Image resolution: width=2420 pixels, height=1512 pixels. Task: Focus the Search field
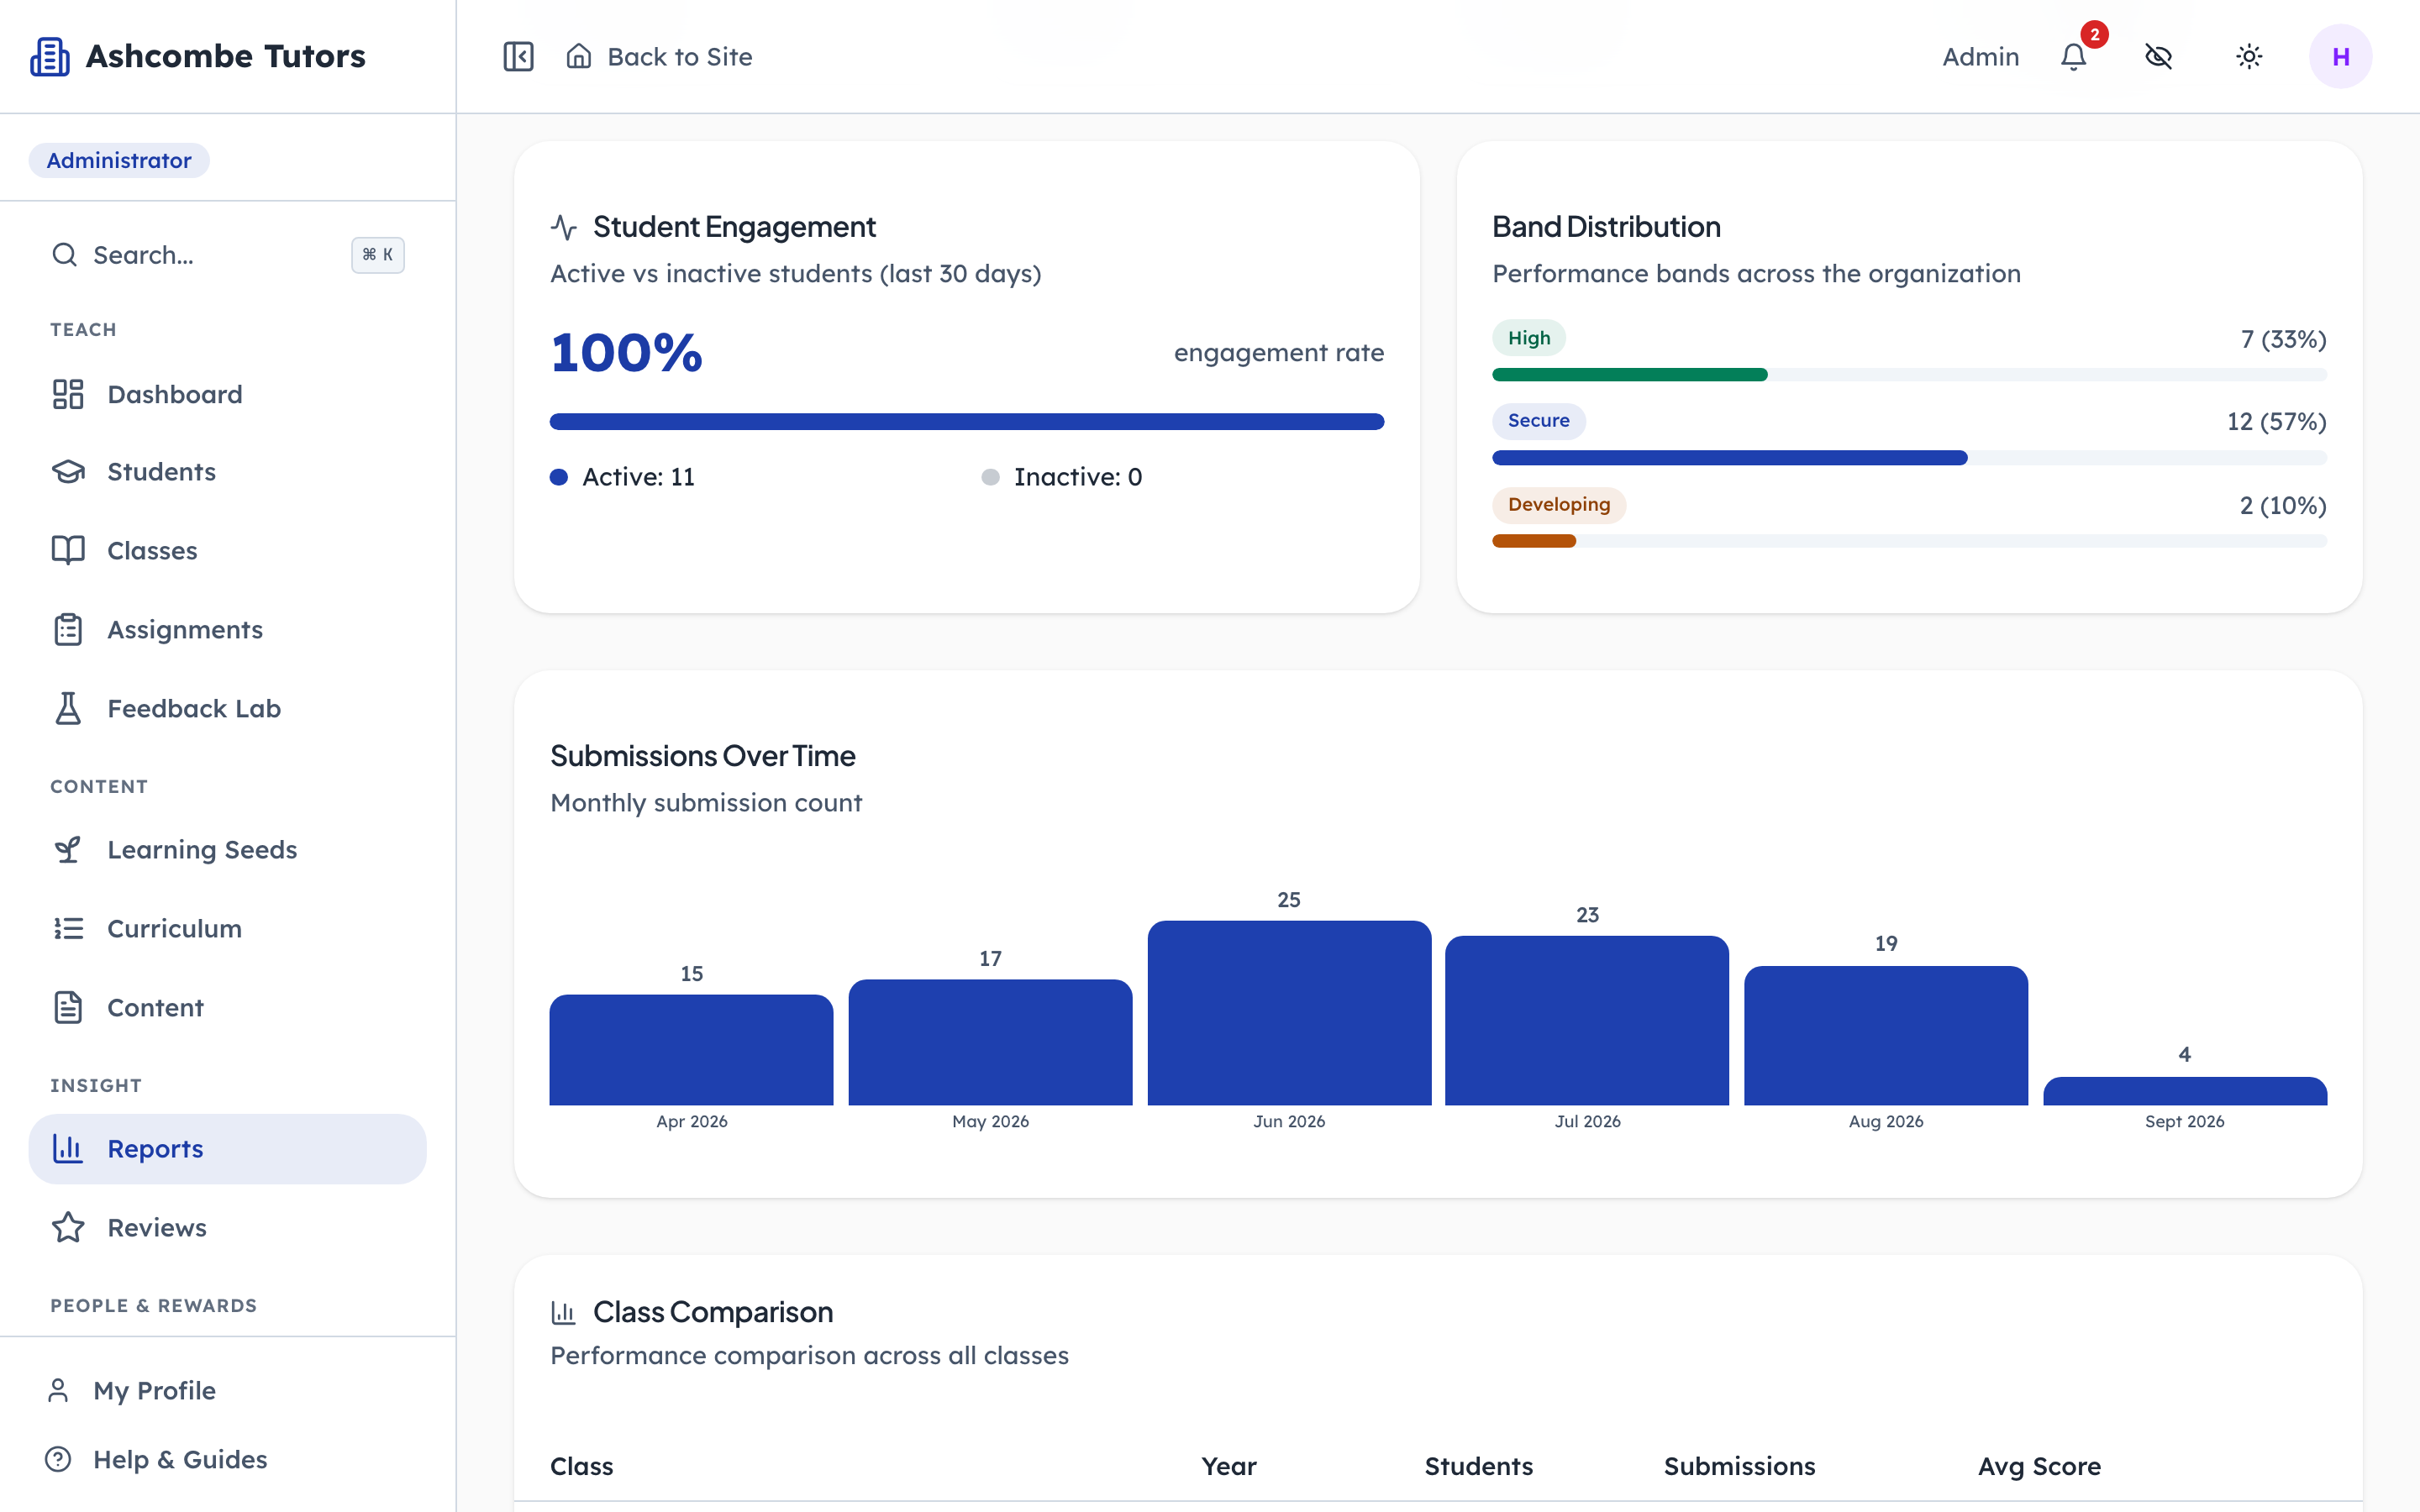click(x=228, y=255)
